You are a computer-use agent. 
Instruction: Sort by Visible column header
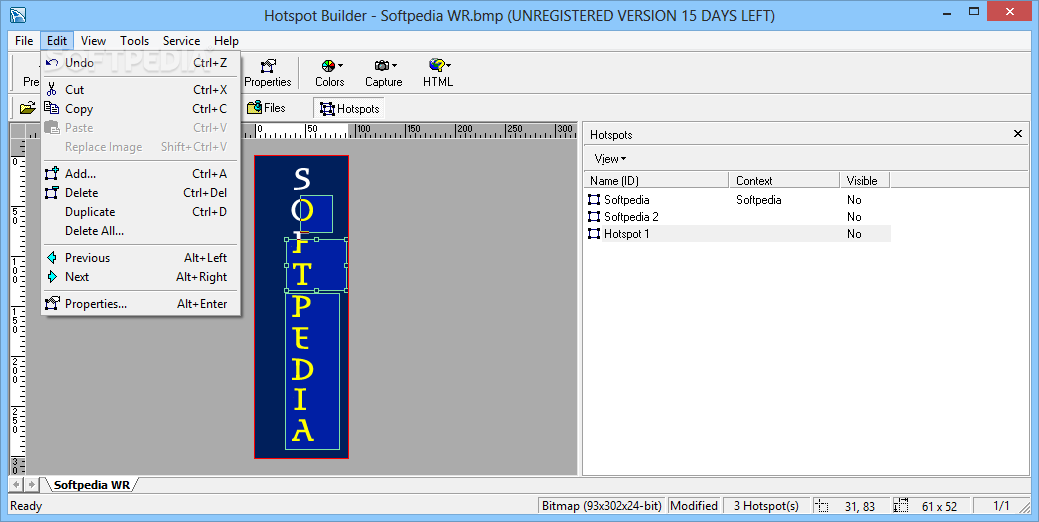(x=865, y=180)
